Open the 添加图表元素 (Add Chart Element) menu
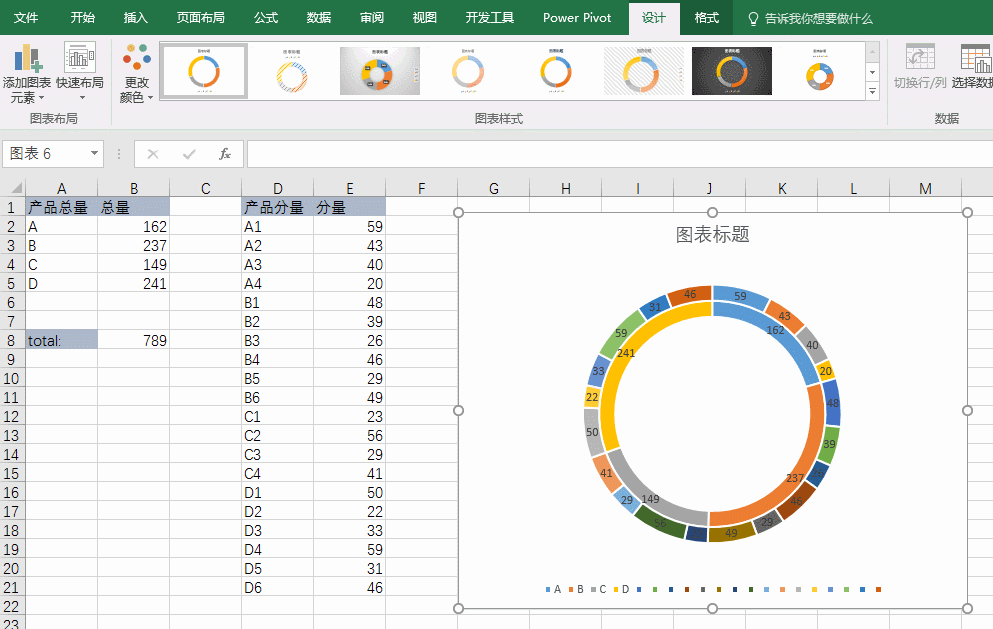This screenshot has width=993, height=629. [x=27, y=75]
